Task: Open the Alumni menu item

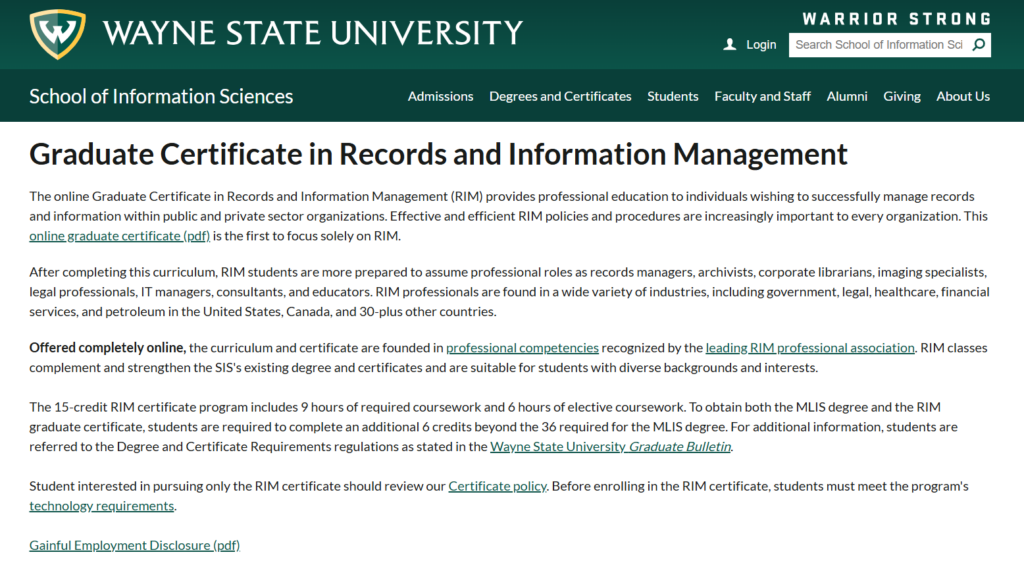Action: coord(847,96)
